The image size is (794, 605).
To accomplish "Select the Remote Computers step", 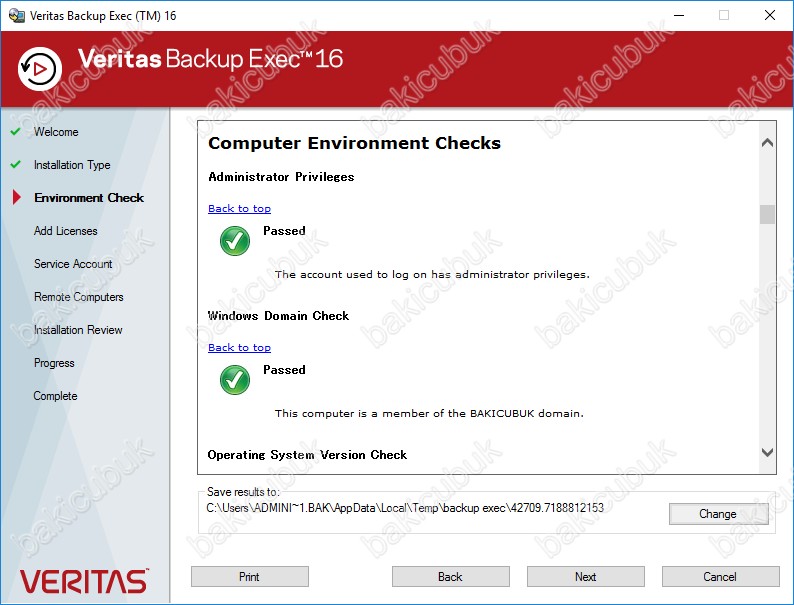I will coord(78,297).
